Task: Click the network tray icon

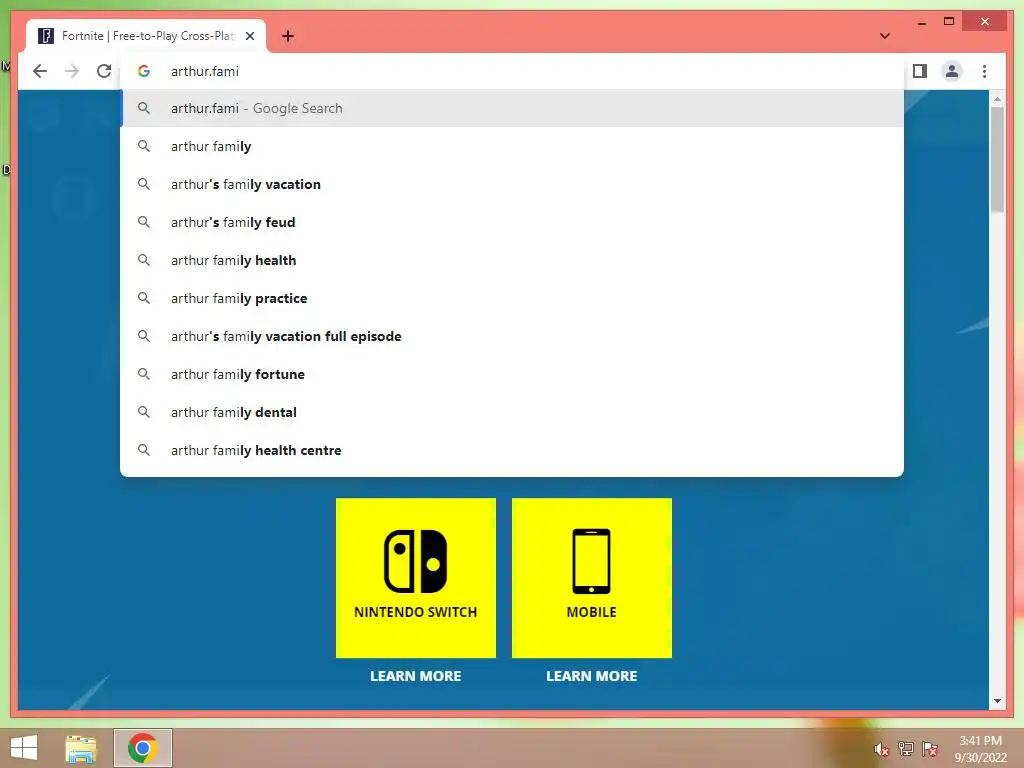Action: click(x=906, y=749)
